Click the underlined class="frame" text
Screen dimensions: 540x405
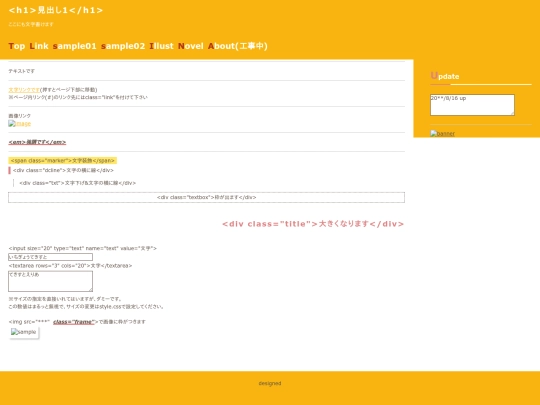click(74, 322)
